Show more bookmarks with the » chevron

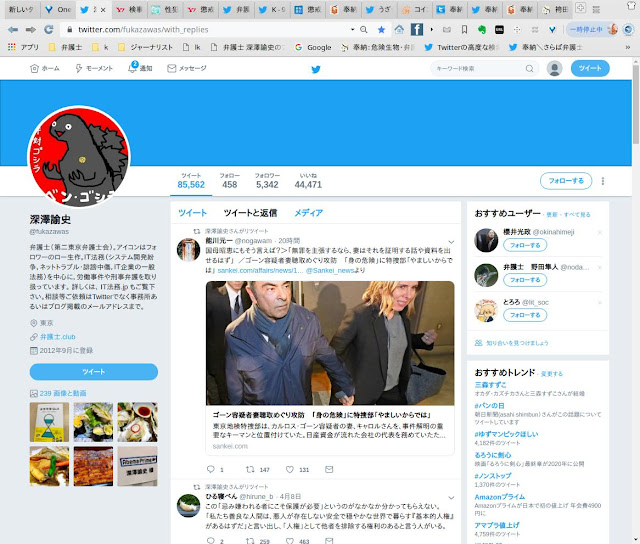pyautogui.click(x=628, y=47)
